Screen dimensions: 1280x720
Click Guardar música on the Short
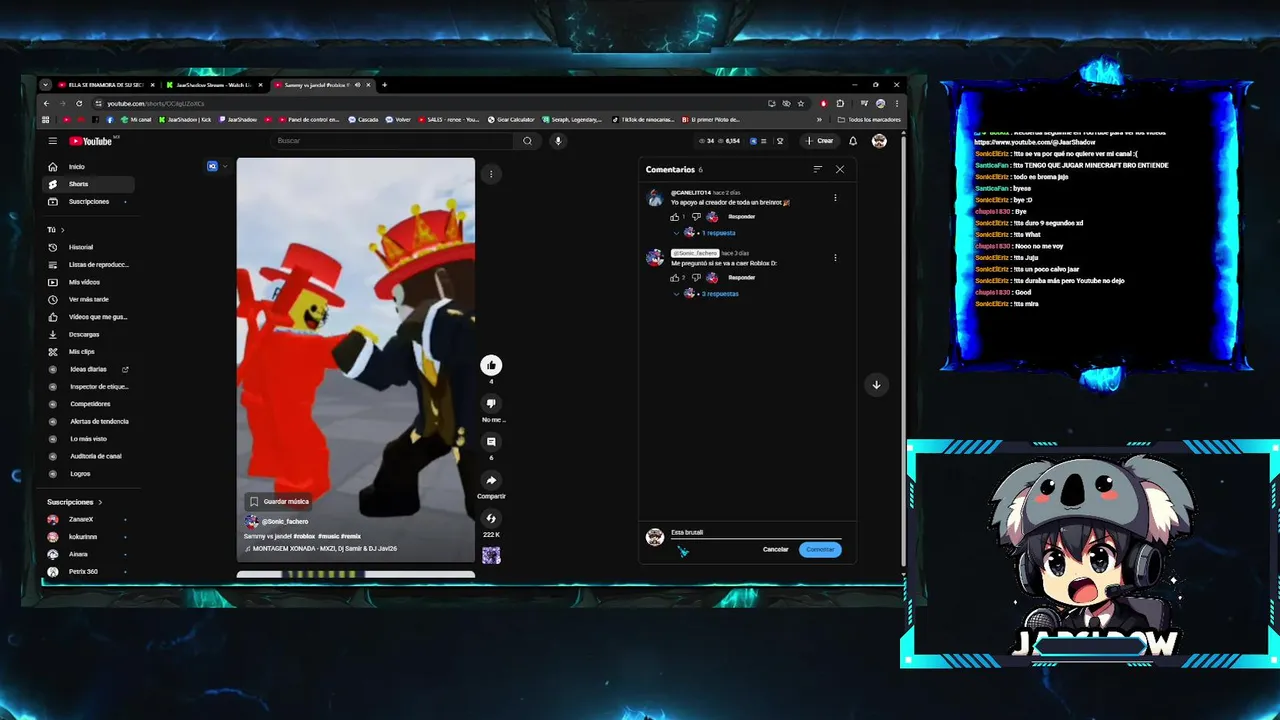coord(279,501)
